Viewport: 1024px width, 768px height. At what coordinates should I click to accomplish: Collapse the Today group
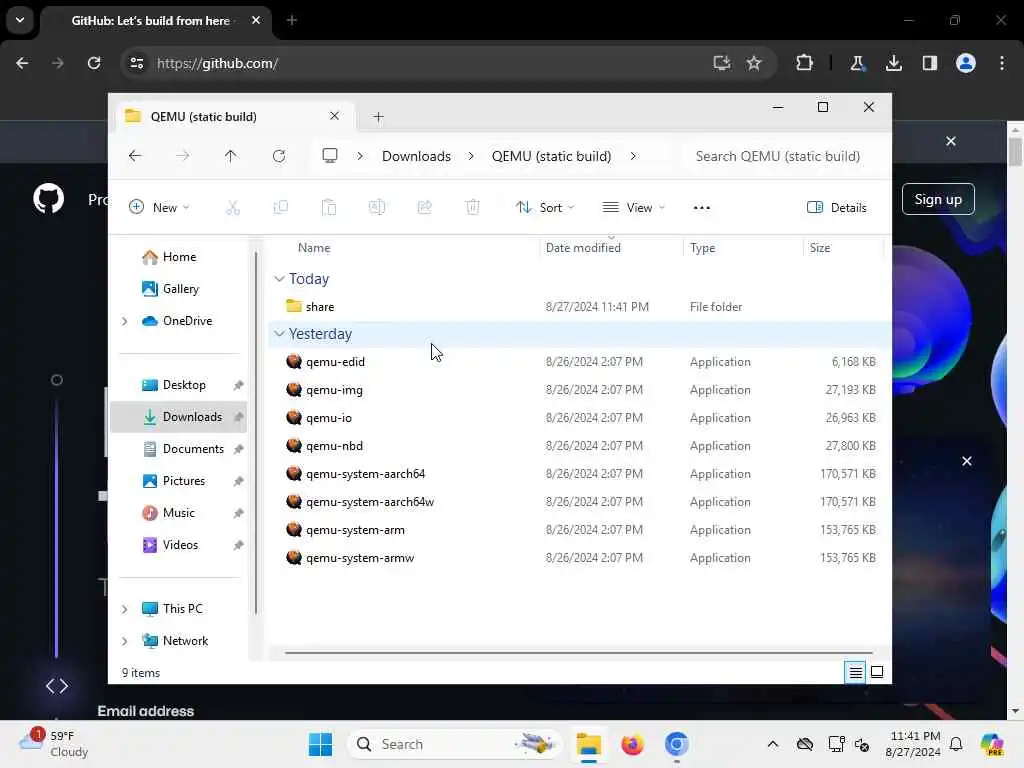pos(280,279)
